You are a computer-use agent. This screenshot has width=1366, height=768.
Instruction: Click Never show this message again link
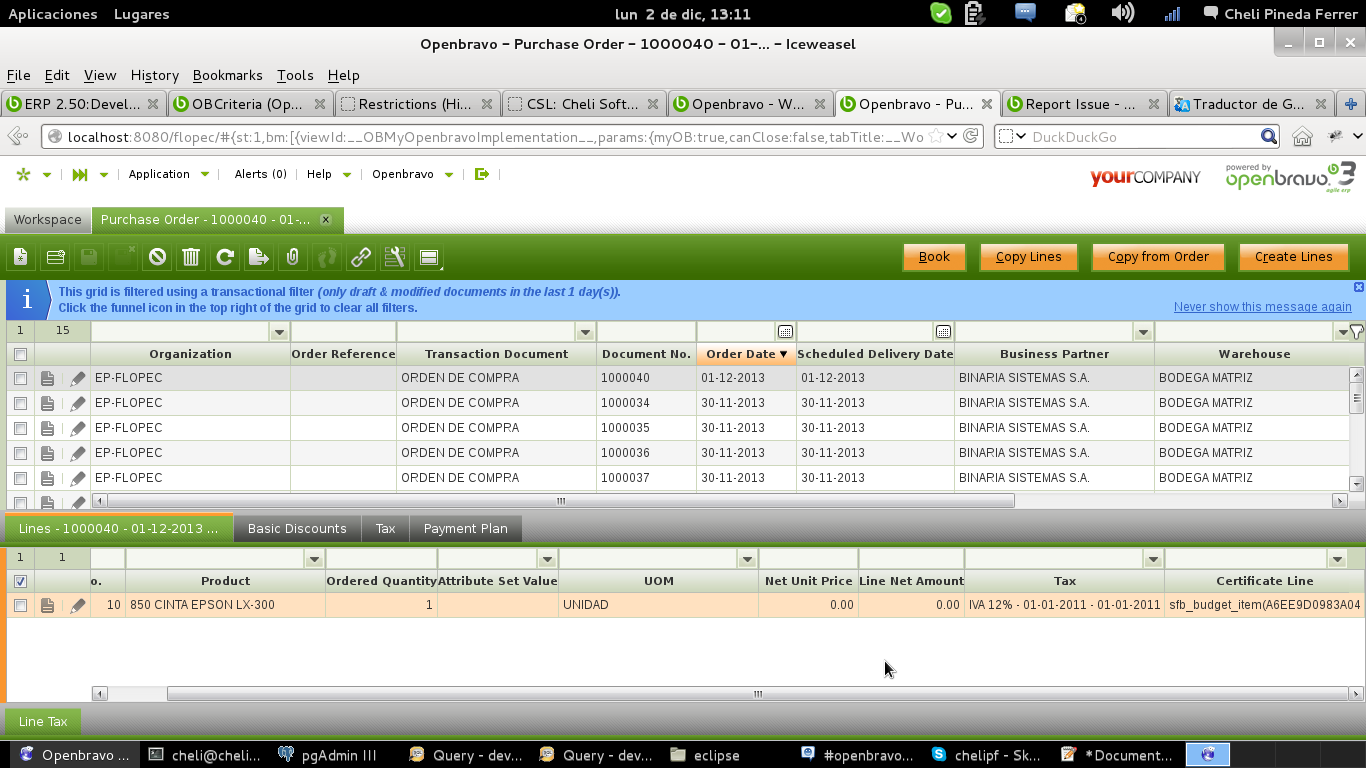pyautogui.click(x=1262, y=307)
